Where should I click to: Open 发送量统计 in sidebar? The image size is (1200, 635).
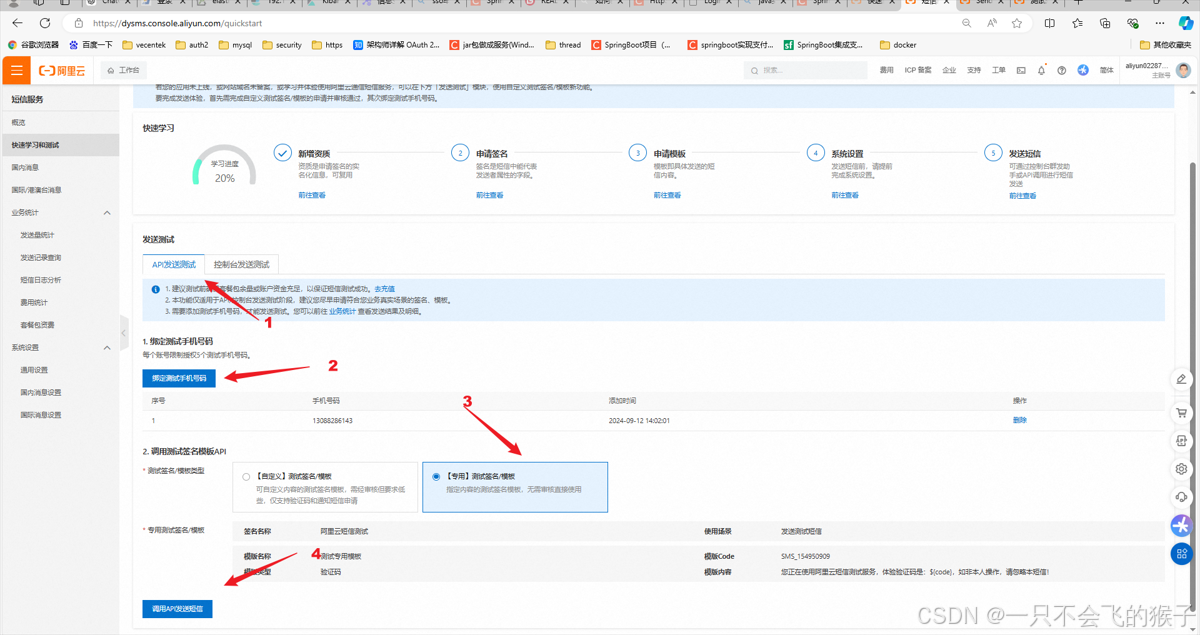click(37, 235)
